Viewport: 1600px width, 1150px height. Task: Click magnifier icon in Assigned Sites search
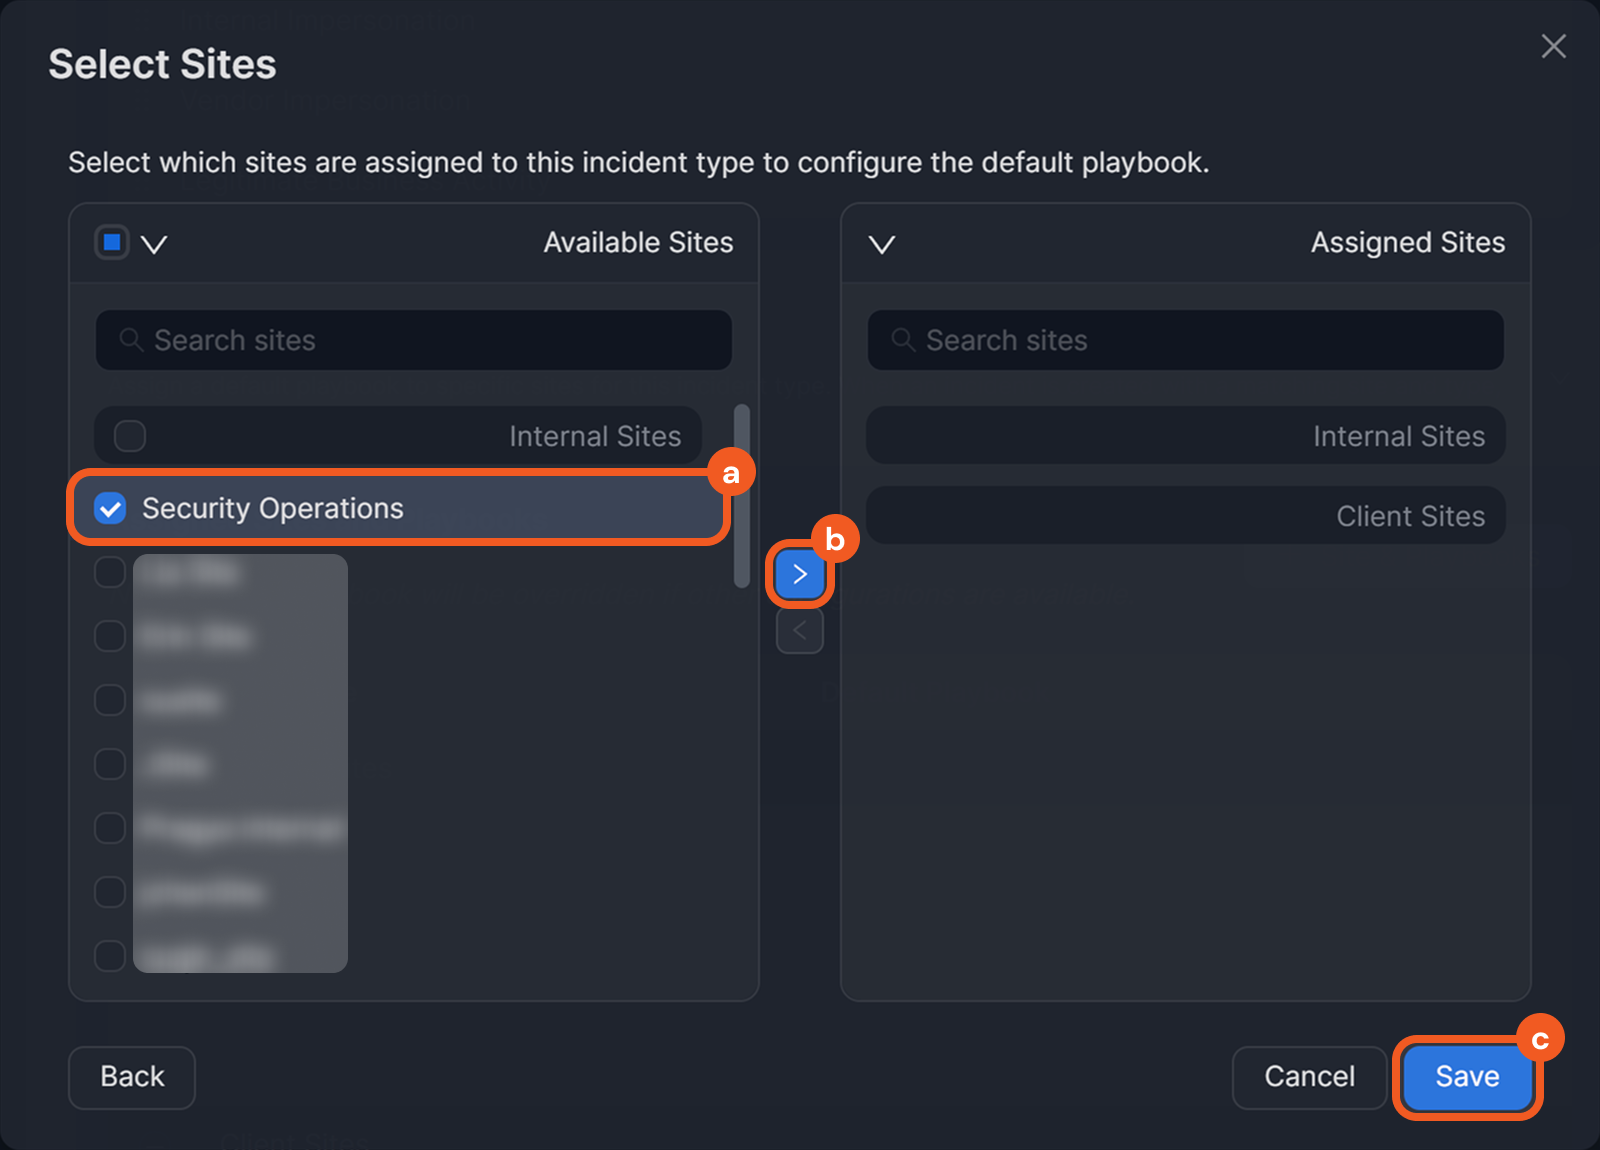pyautogui.click(x=903, y=340)
